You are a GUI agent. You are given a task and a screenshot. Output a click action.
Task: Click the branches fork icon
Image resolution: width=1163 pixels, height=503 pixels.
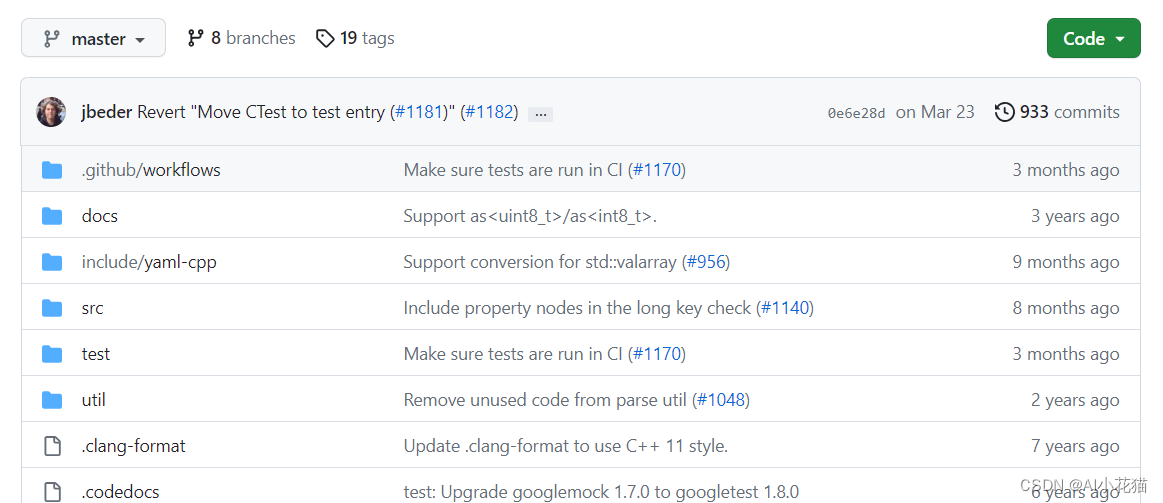coord(196,38)
